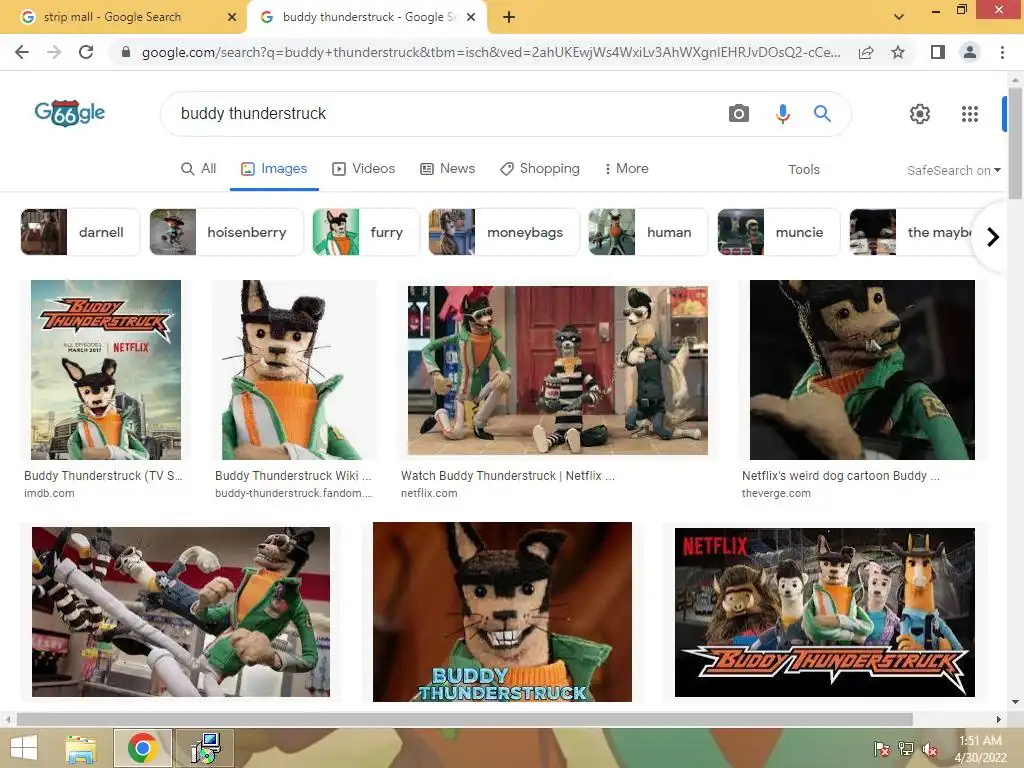1024x768 pixels.
Task: Select the muncie suggestion chip
Action: (x=778, y=232)
